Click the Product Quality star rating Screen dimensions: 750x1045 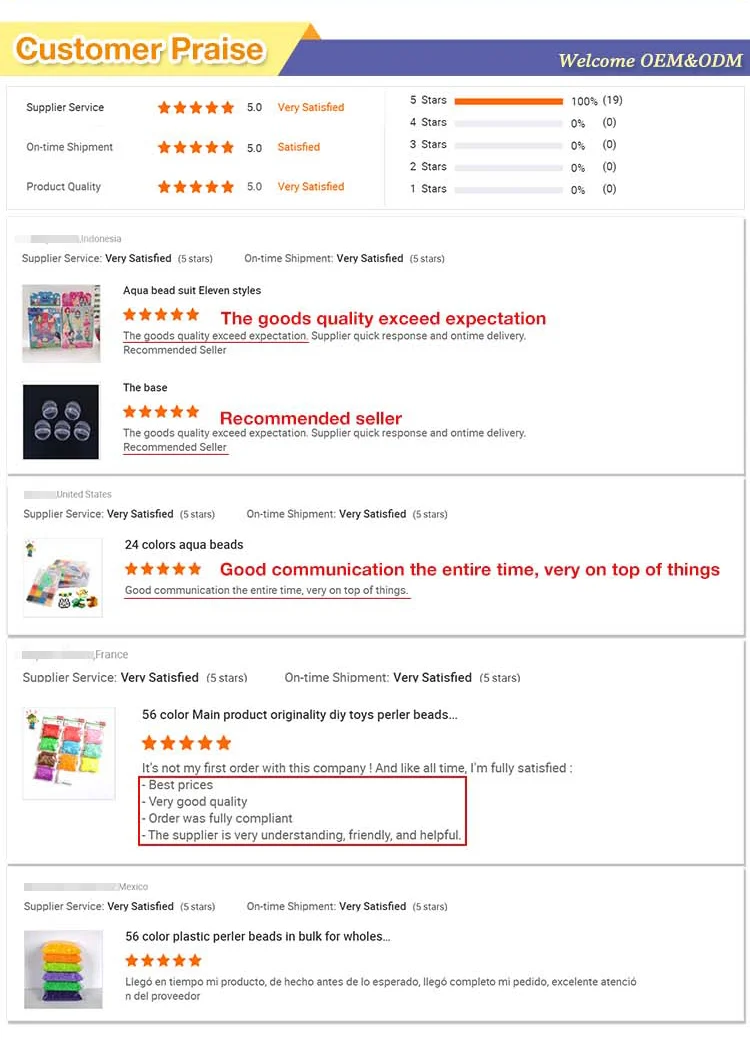pyautogui.click(x=196, y=187)
